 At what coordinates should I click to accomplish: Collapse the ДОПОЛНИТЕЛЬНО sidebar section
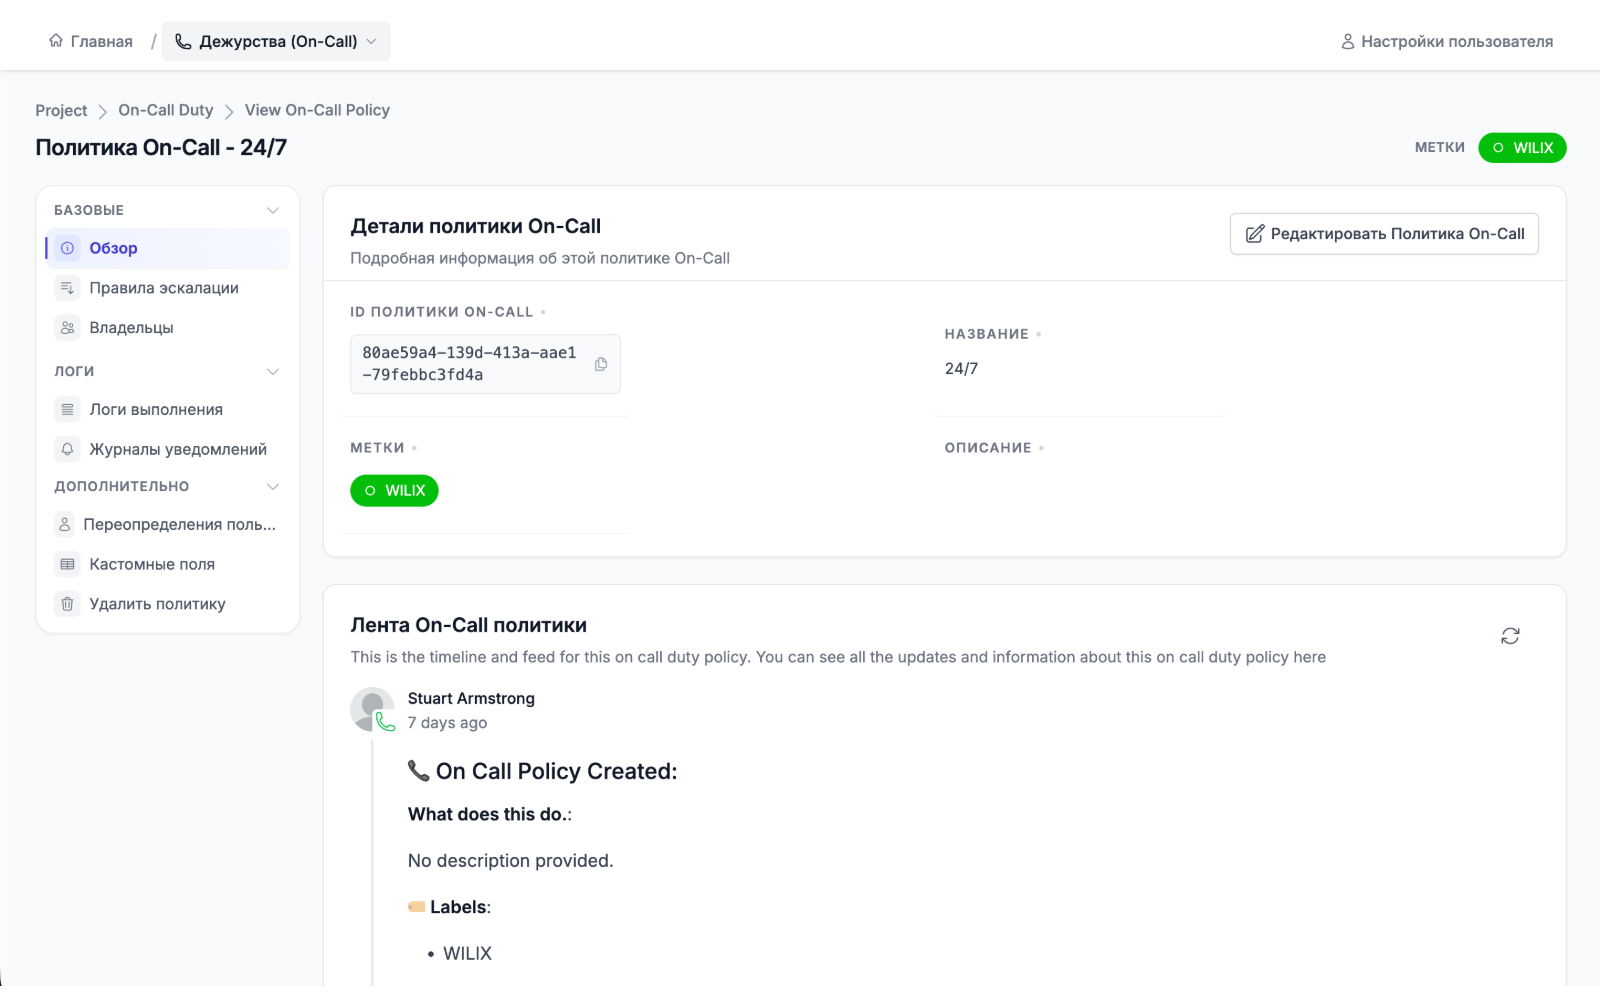[273, 487]
